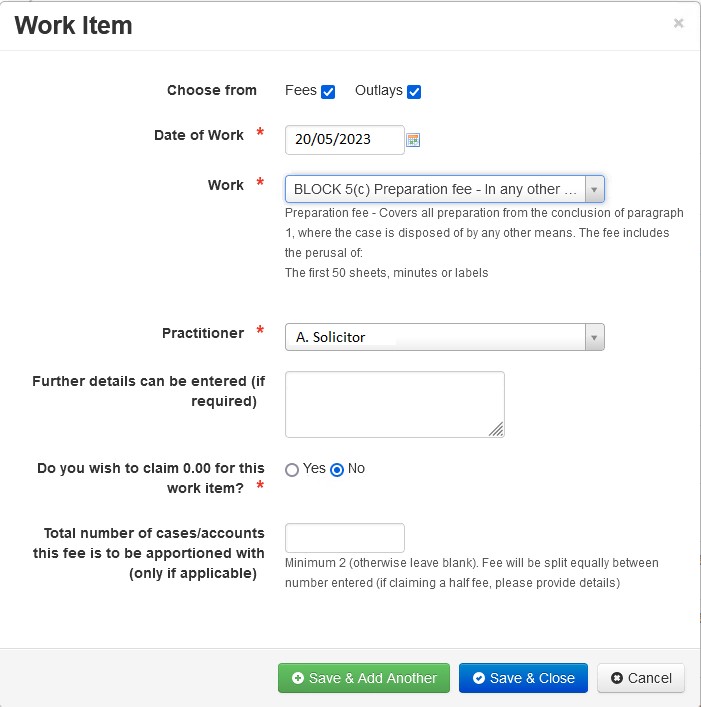Select Yes to claim 0.00
701x707 pixels.
click(x=292, y=470)
